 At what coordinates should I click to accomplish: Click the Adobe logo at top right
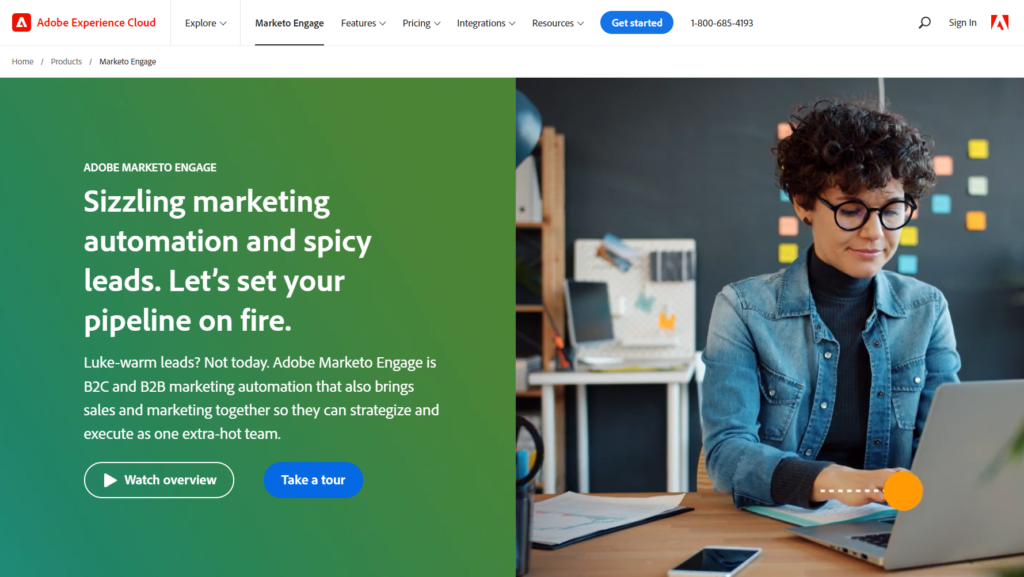[999, 23]
